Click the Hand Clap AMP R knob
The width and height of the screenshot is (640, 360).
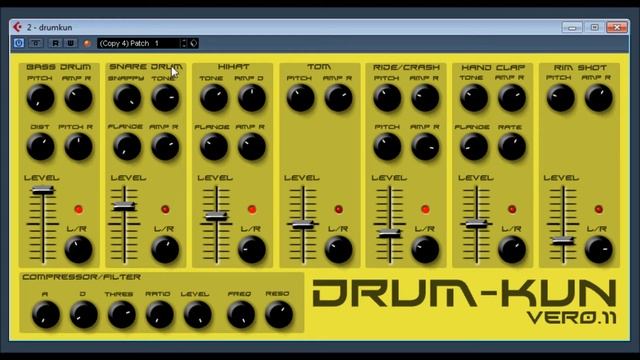[512, 98]
